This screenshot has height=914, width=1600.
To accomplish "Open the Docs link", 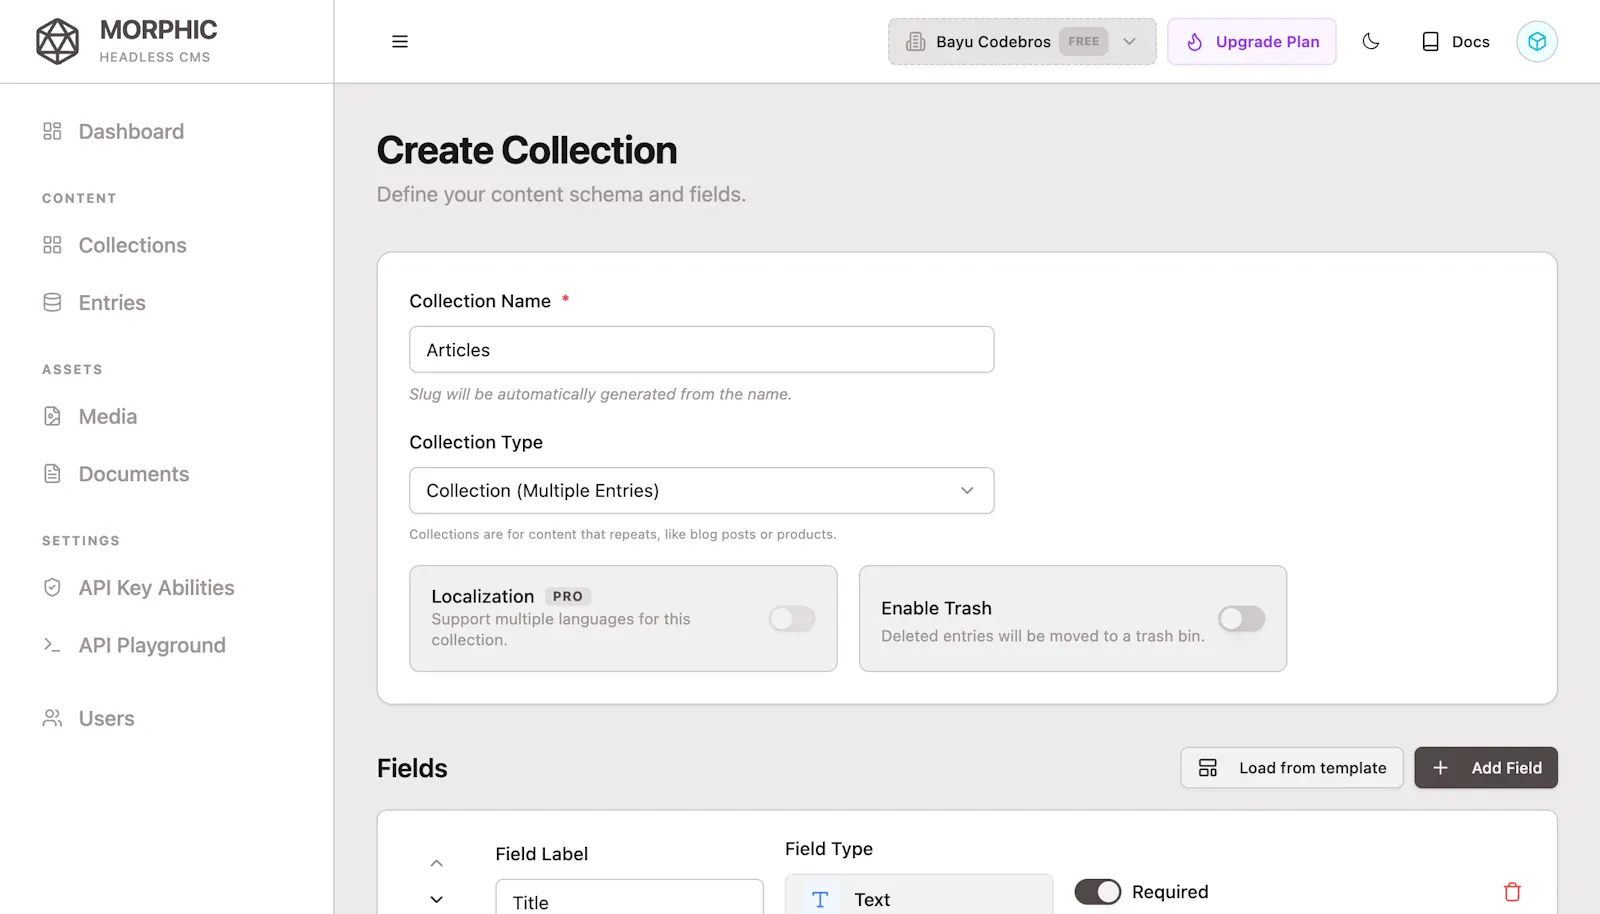I will [1455, 41].
